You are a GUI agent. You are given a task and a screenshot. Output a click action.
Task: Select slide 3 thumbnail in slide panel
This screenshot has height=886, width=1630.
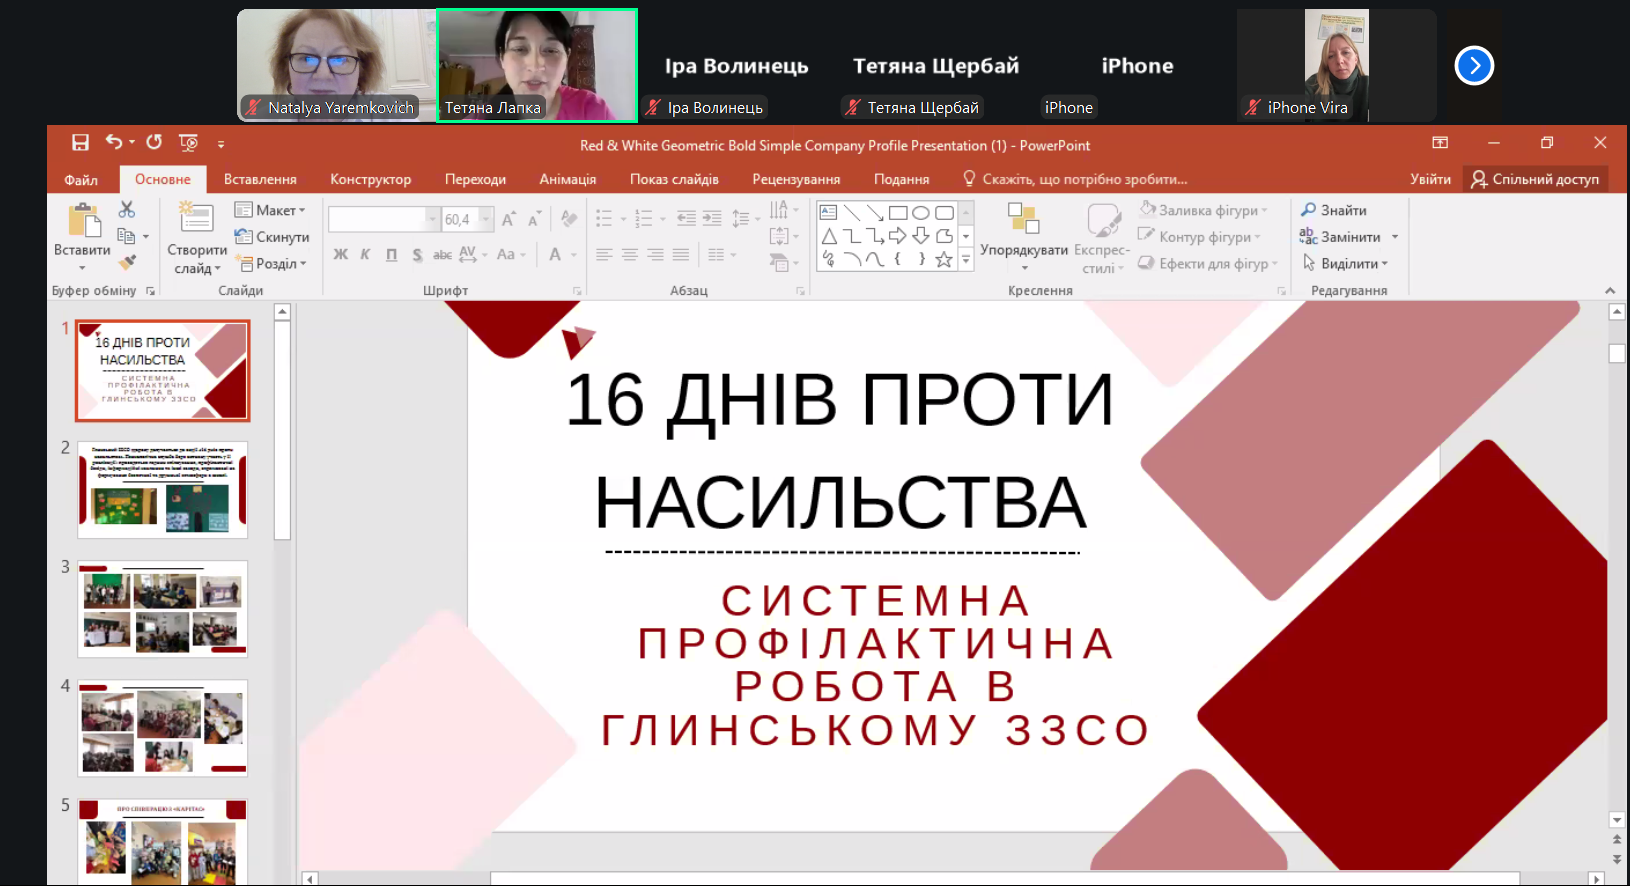coord(162,608)
